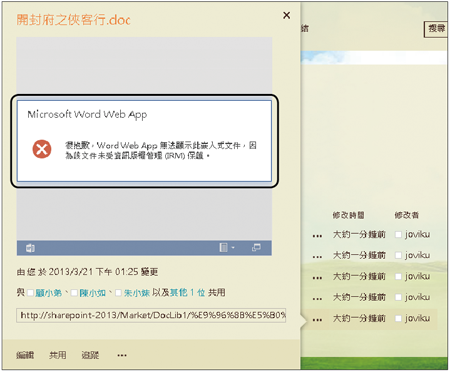Toggle presence checkbox beside 朱小妹
Screen dimensions: 450x372
118,293
